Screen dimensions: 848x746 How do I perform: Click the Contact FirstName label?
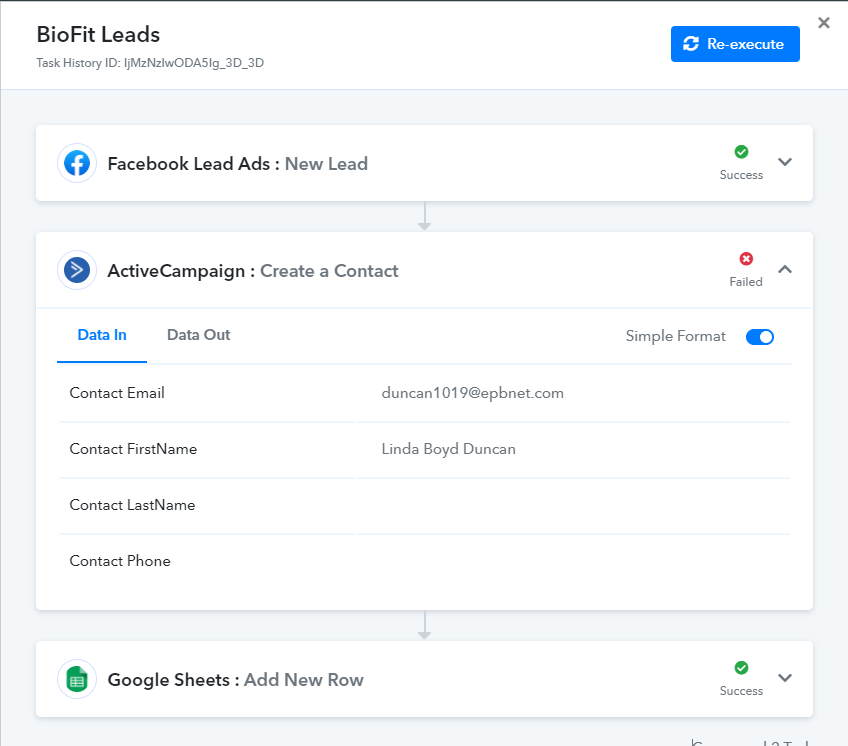click(133, 449)
